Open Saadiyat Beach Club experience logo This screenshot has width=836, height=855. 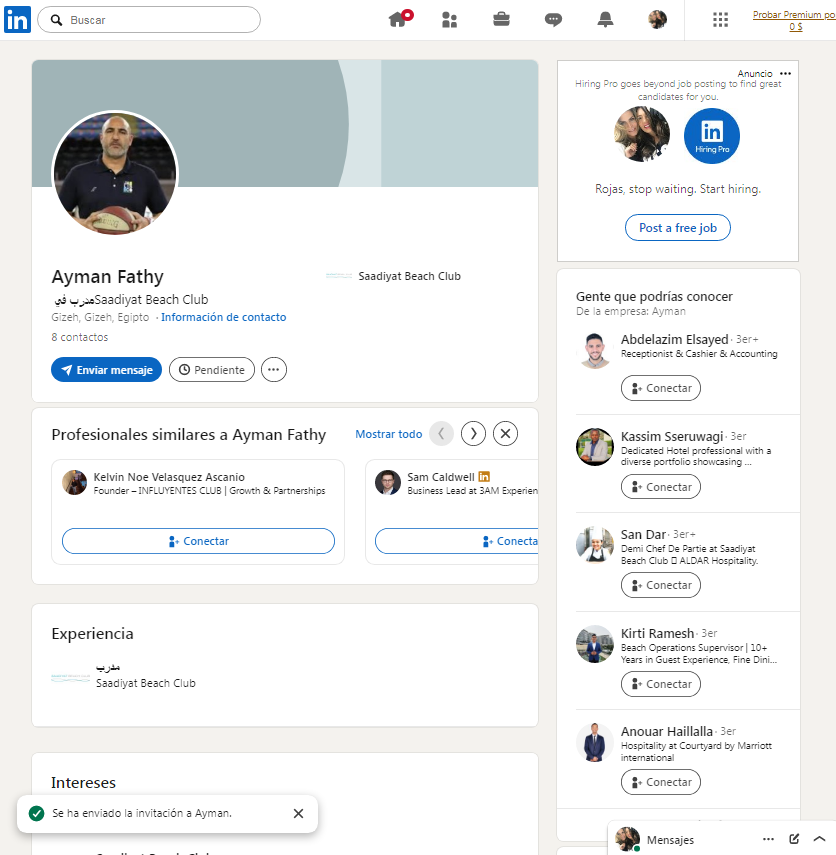tap(70, 677)
